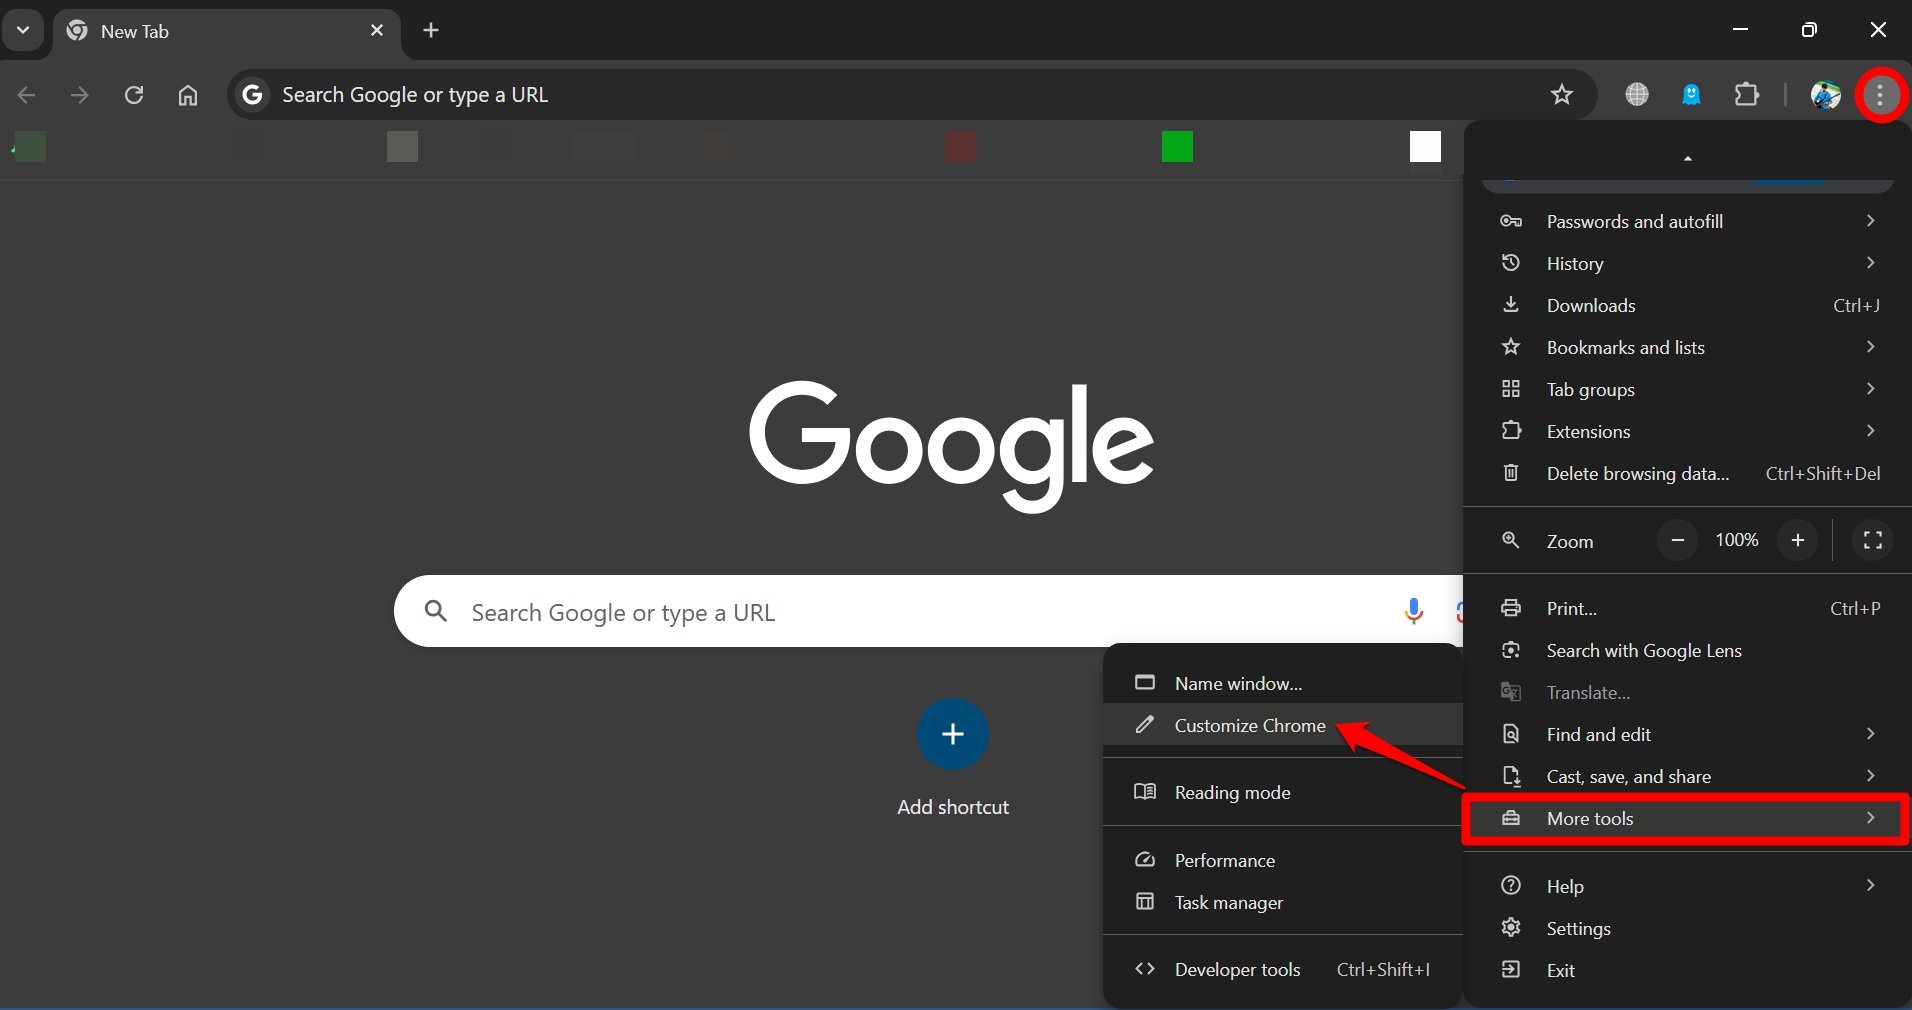
Task: Open a new tab with the plus icon
Action: coord(431,30)
